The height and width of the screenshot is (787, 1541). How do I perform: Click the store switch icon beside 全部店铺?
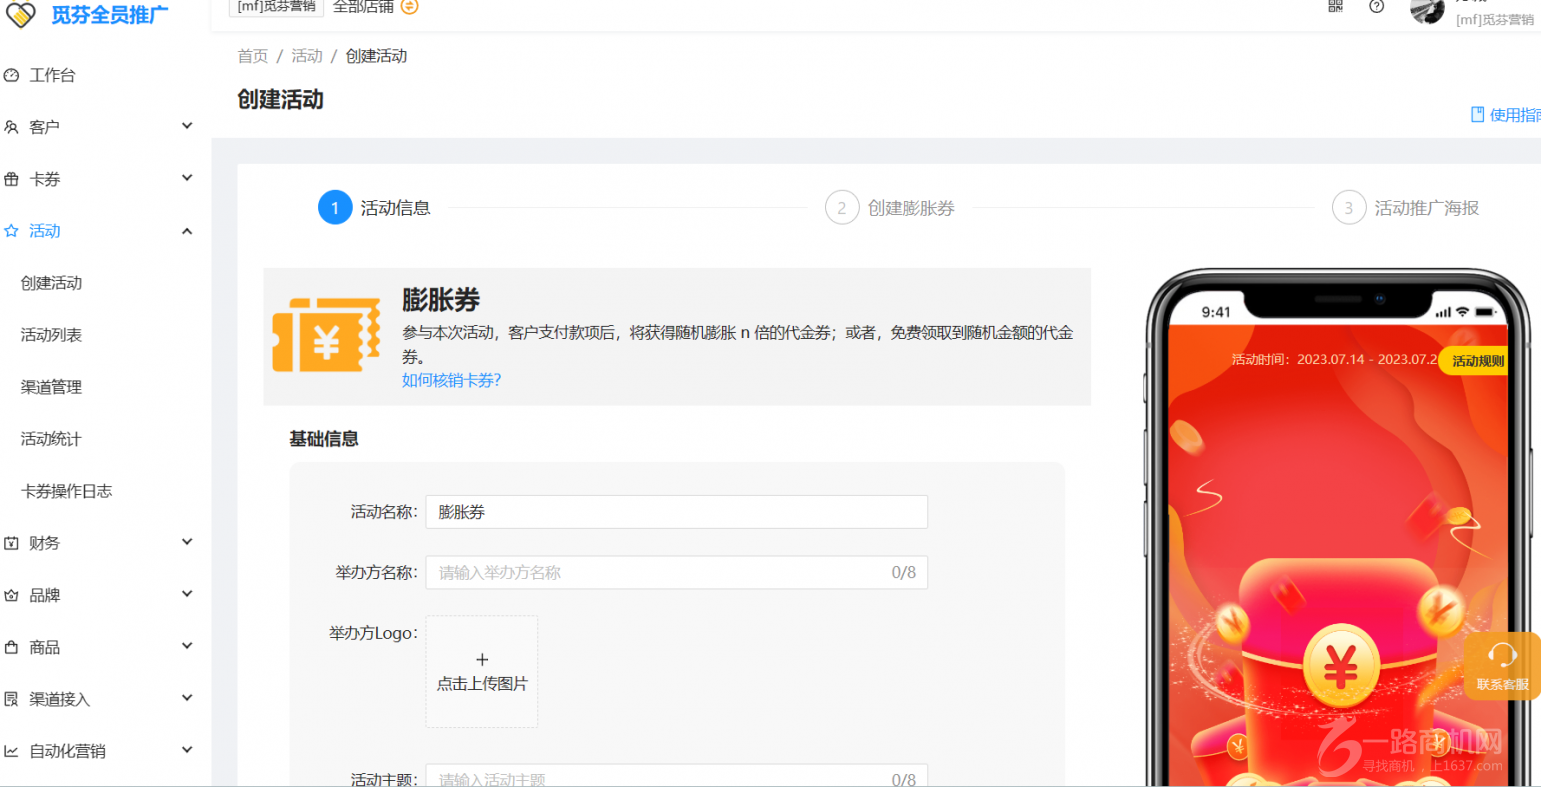[x=409, y=6]
